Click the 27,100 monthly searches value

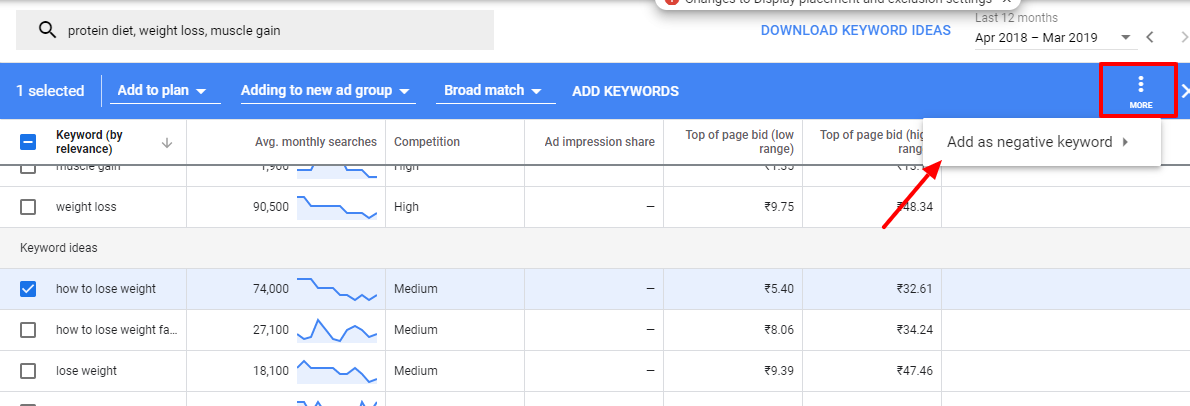(x=271, y=329)
